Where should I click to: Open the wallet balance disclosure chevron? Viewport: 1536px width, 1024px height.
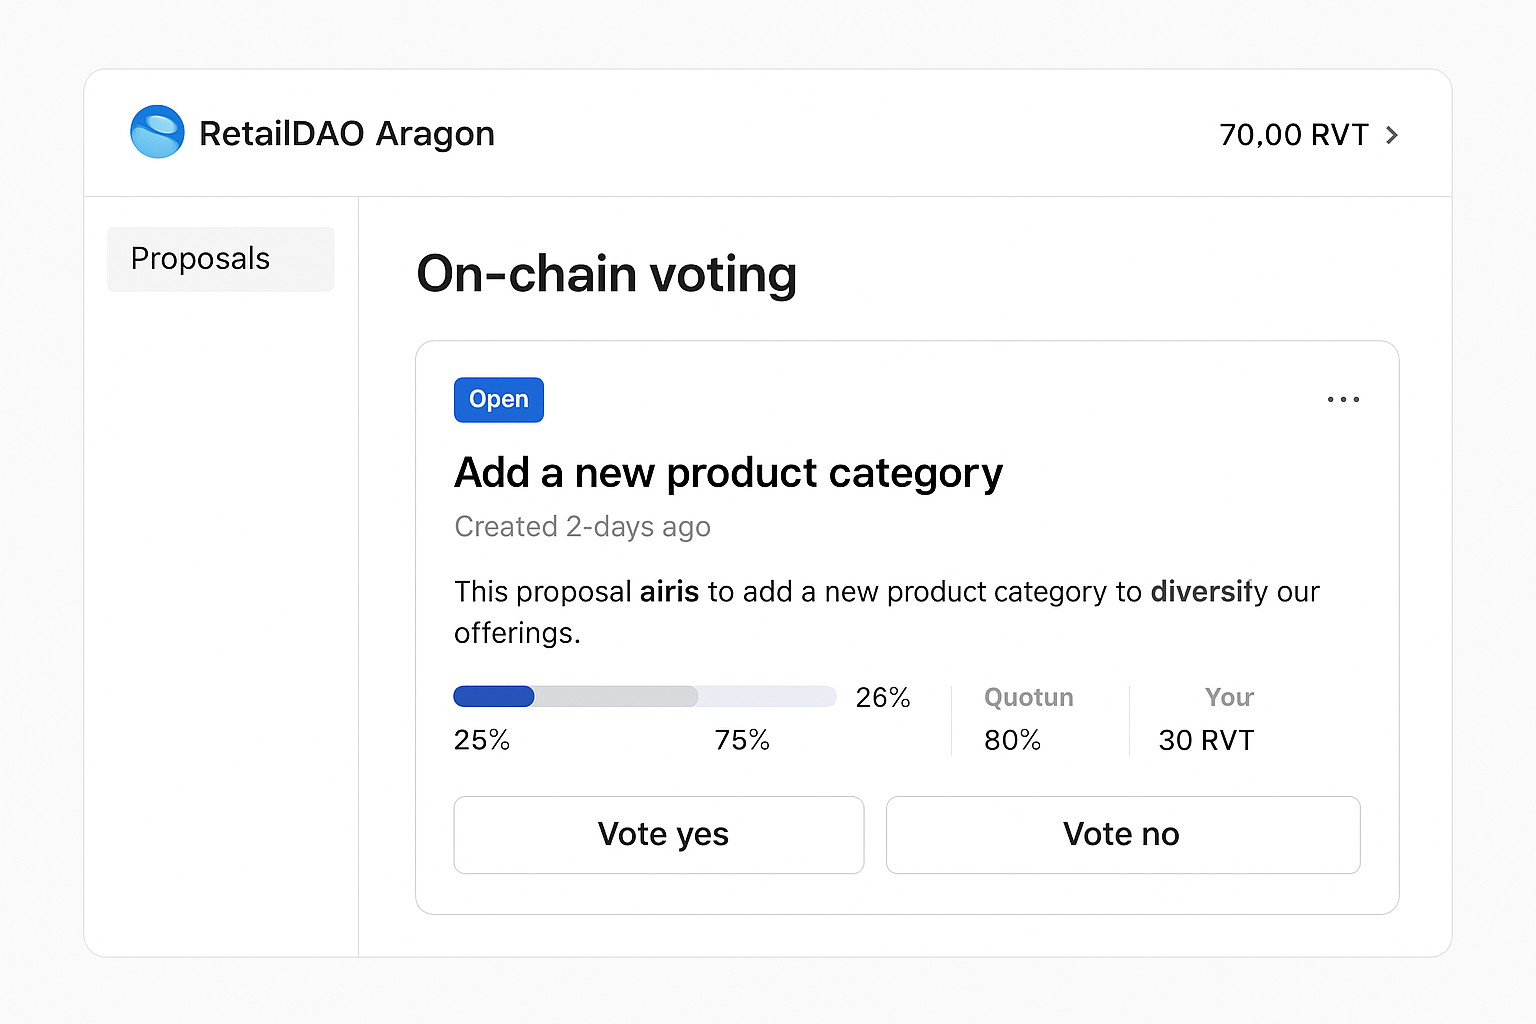(x=1392, y=134)
